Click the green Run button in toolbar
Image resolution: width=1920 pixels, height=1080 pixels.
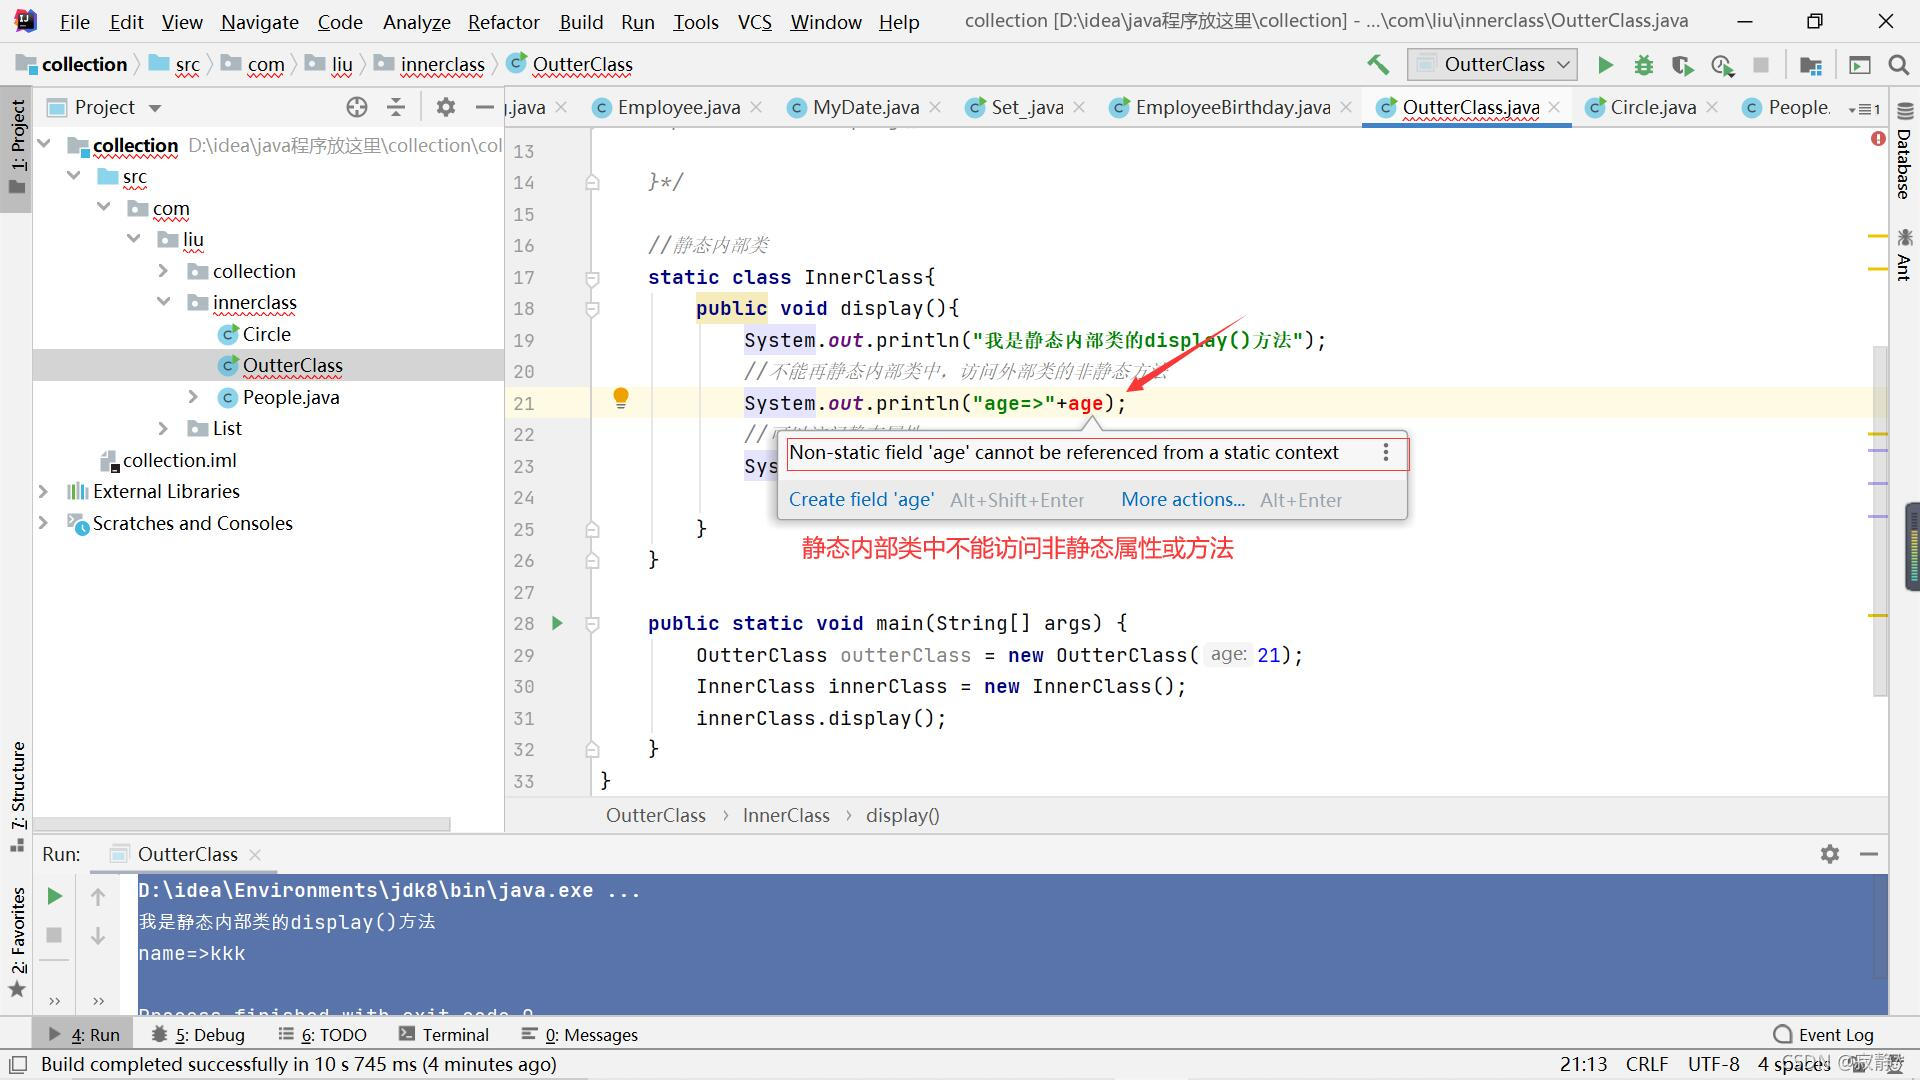1605,65
